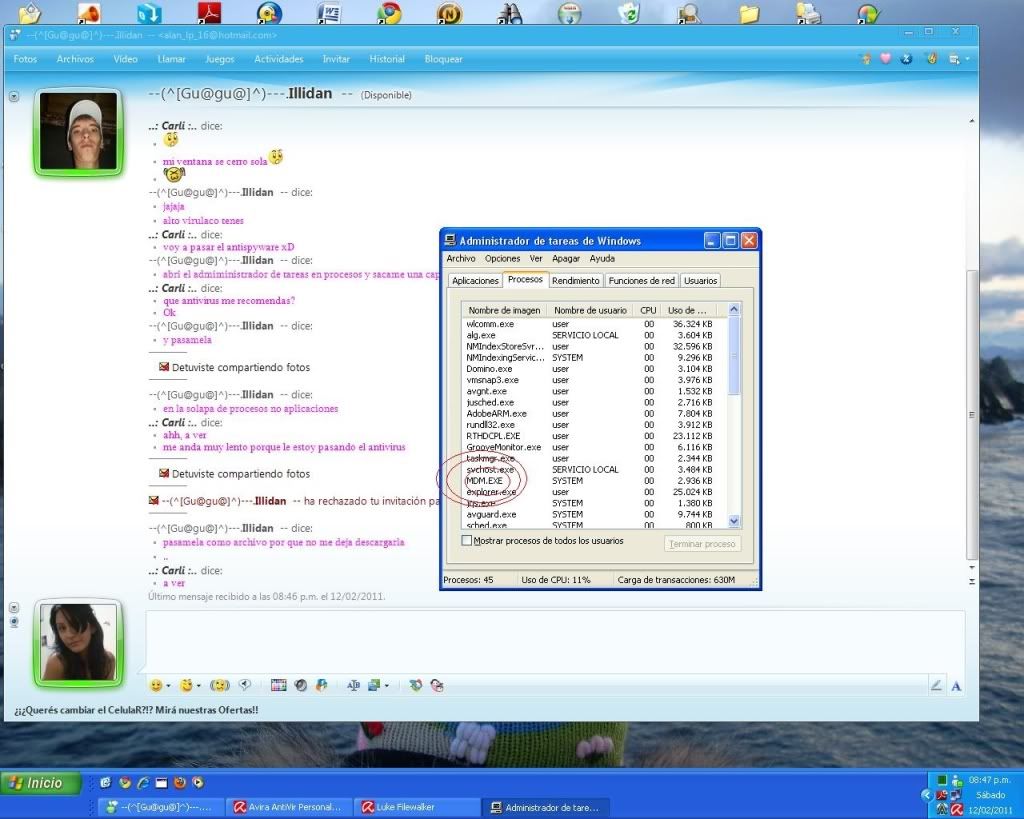This screenshot has width=1024, height=819.
Task: Open the Opciones menu in Task Manager
Action: (502, 259)
